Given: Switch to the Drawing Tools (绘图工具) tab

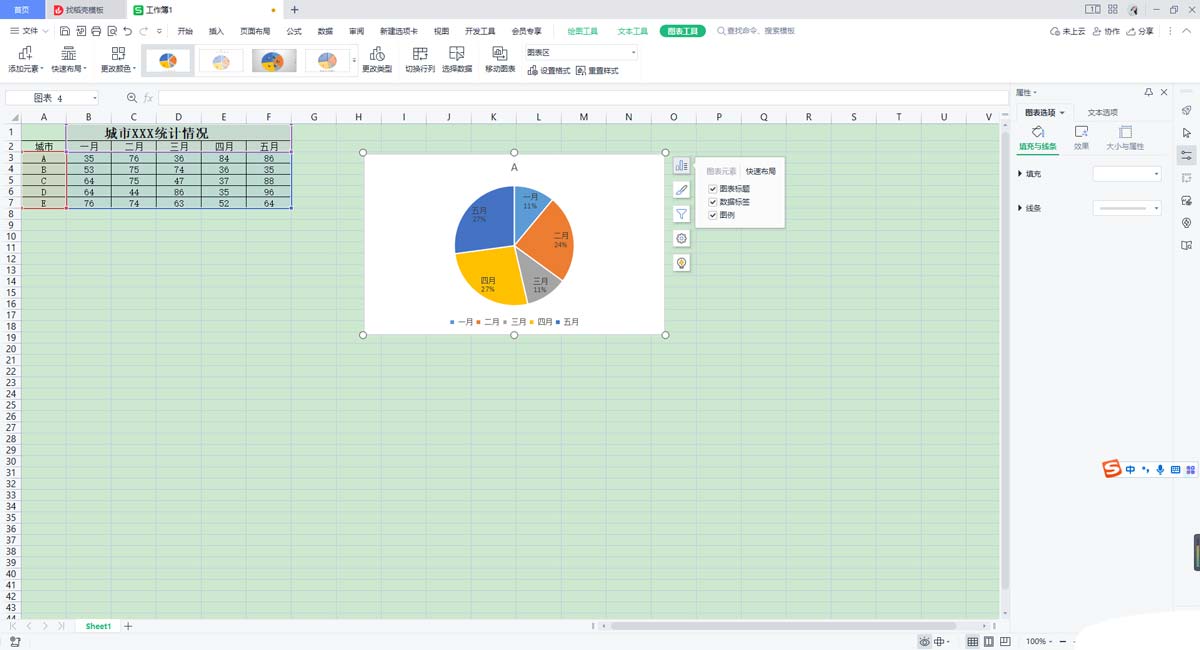Looking at the screenshot, I should coord(583,31).
